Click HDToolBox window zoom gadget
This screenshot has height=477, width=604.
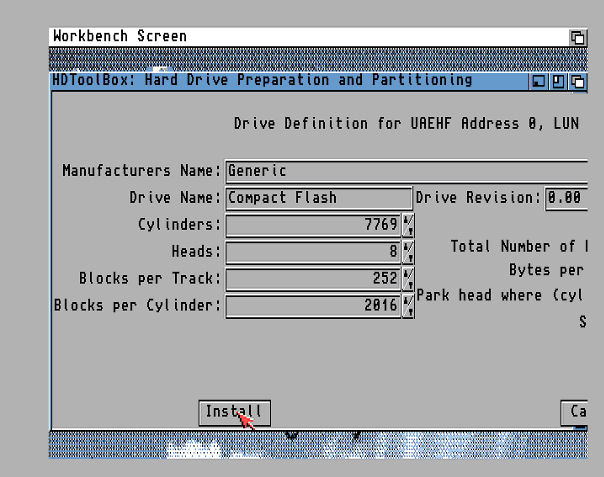[x=558, y=82]
